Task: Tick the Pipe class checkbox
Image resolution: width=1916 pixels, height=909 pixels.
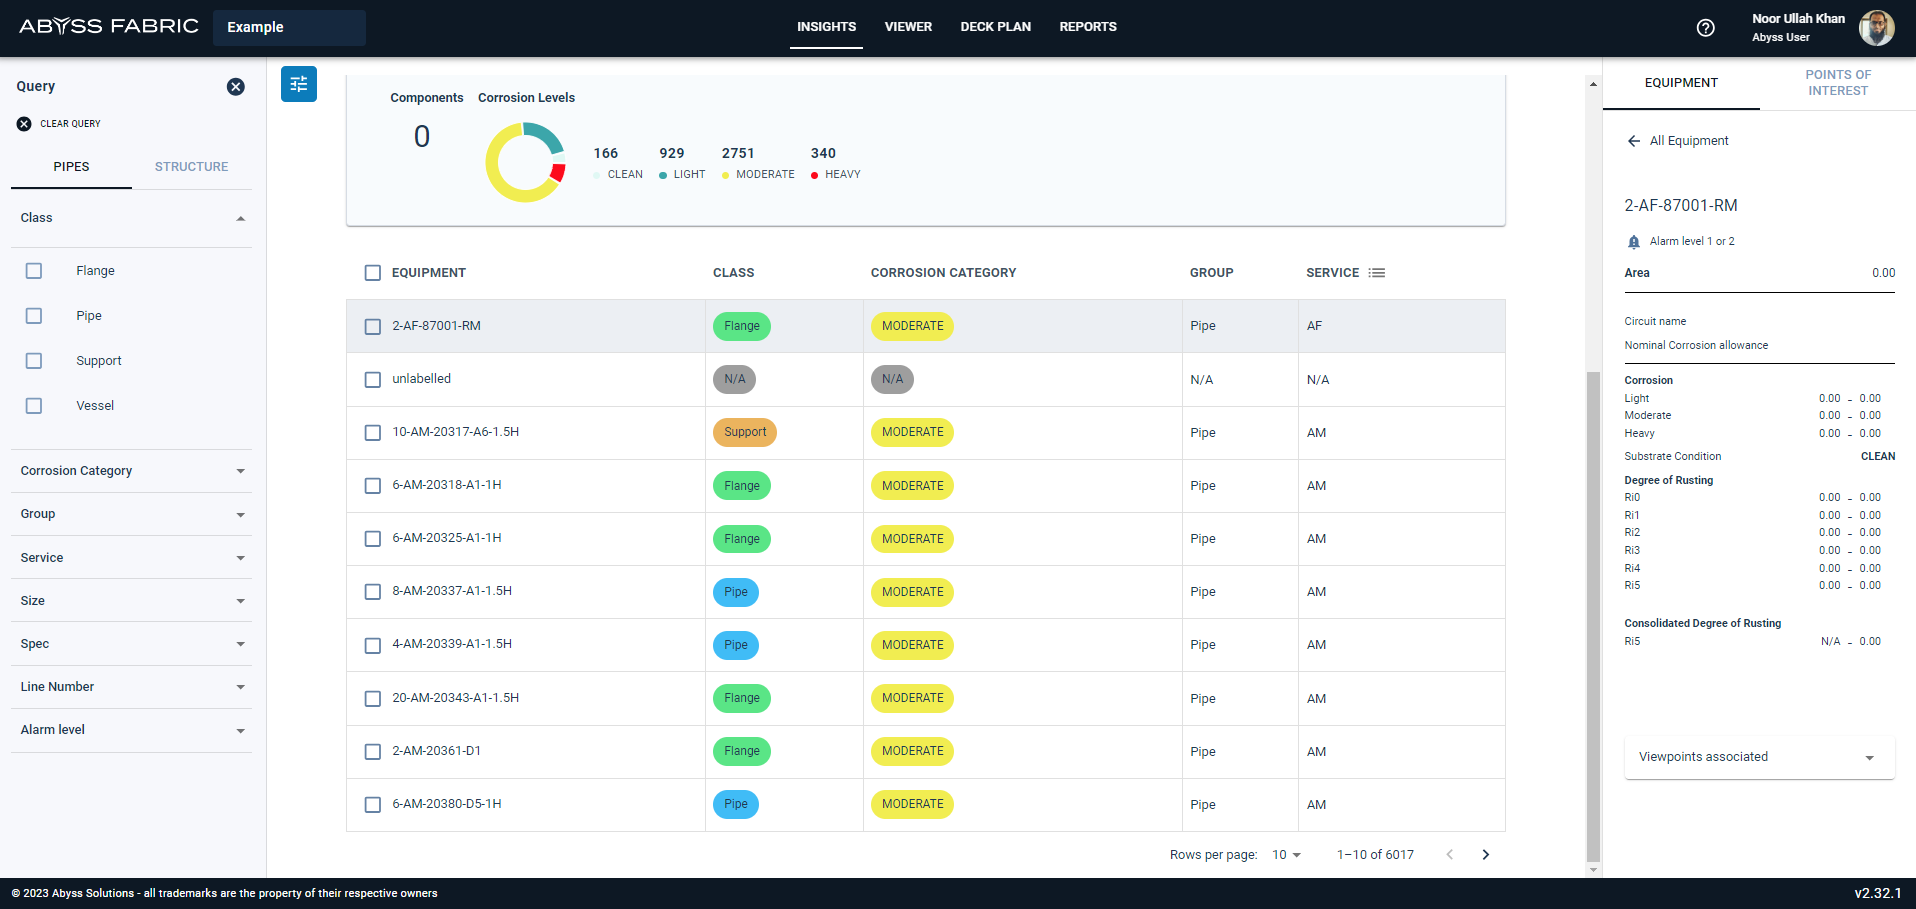Action: pyautogui.click(x=34, y=316)
